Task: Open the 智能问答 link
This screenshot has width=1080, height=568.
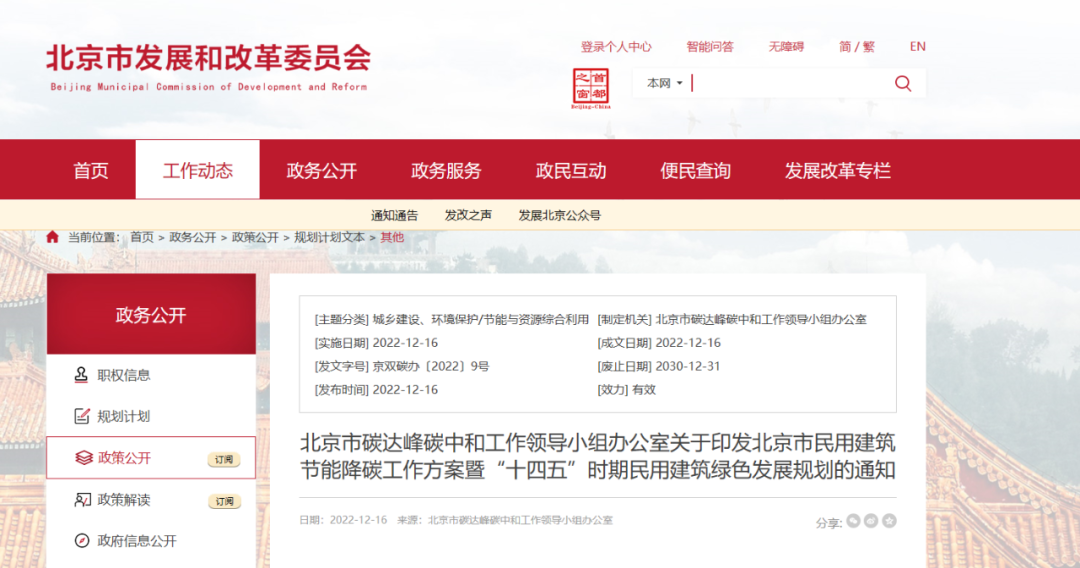Action: pos(710,47)
